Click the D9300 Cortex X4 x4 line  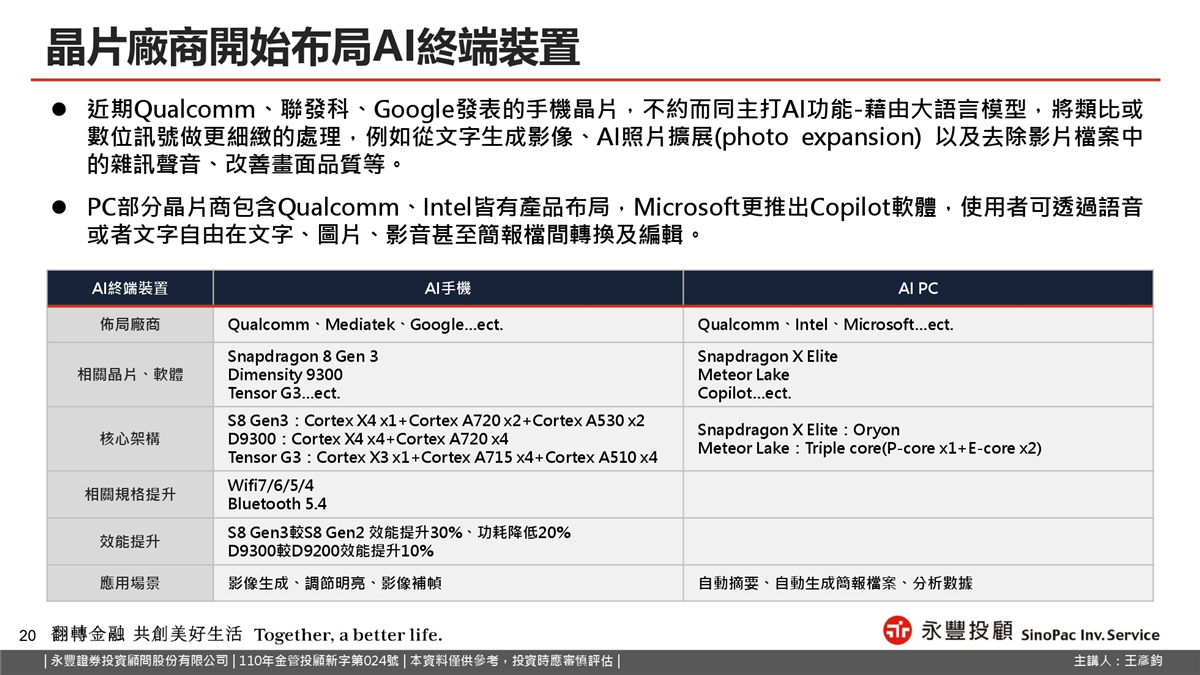pos(368,439)
